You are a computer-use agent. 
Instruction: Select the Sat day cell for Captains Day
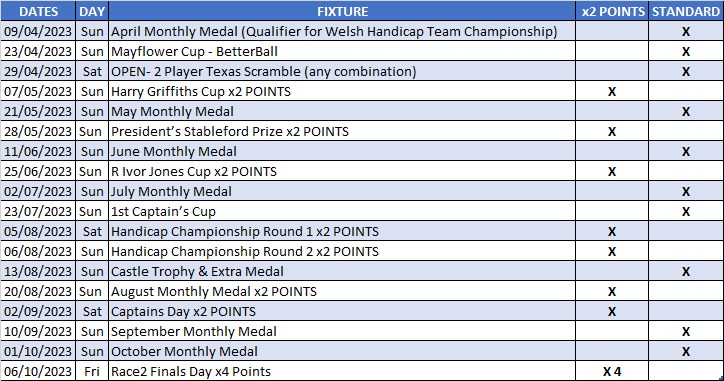point(92,311)
